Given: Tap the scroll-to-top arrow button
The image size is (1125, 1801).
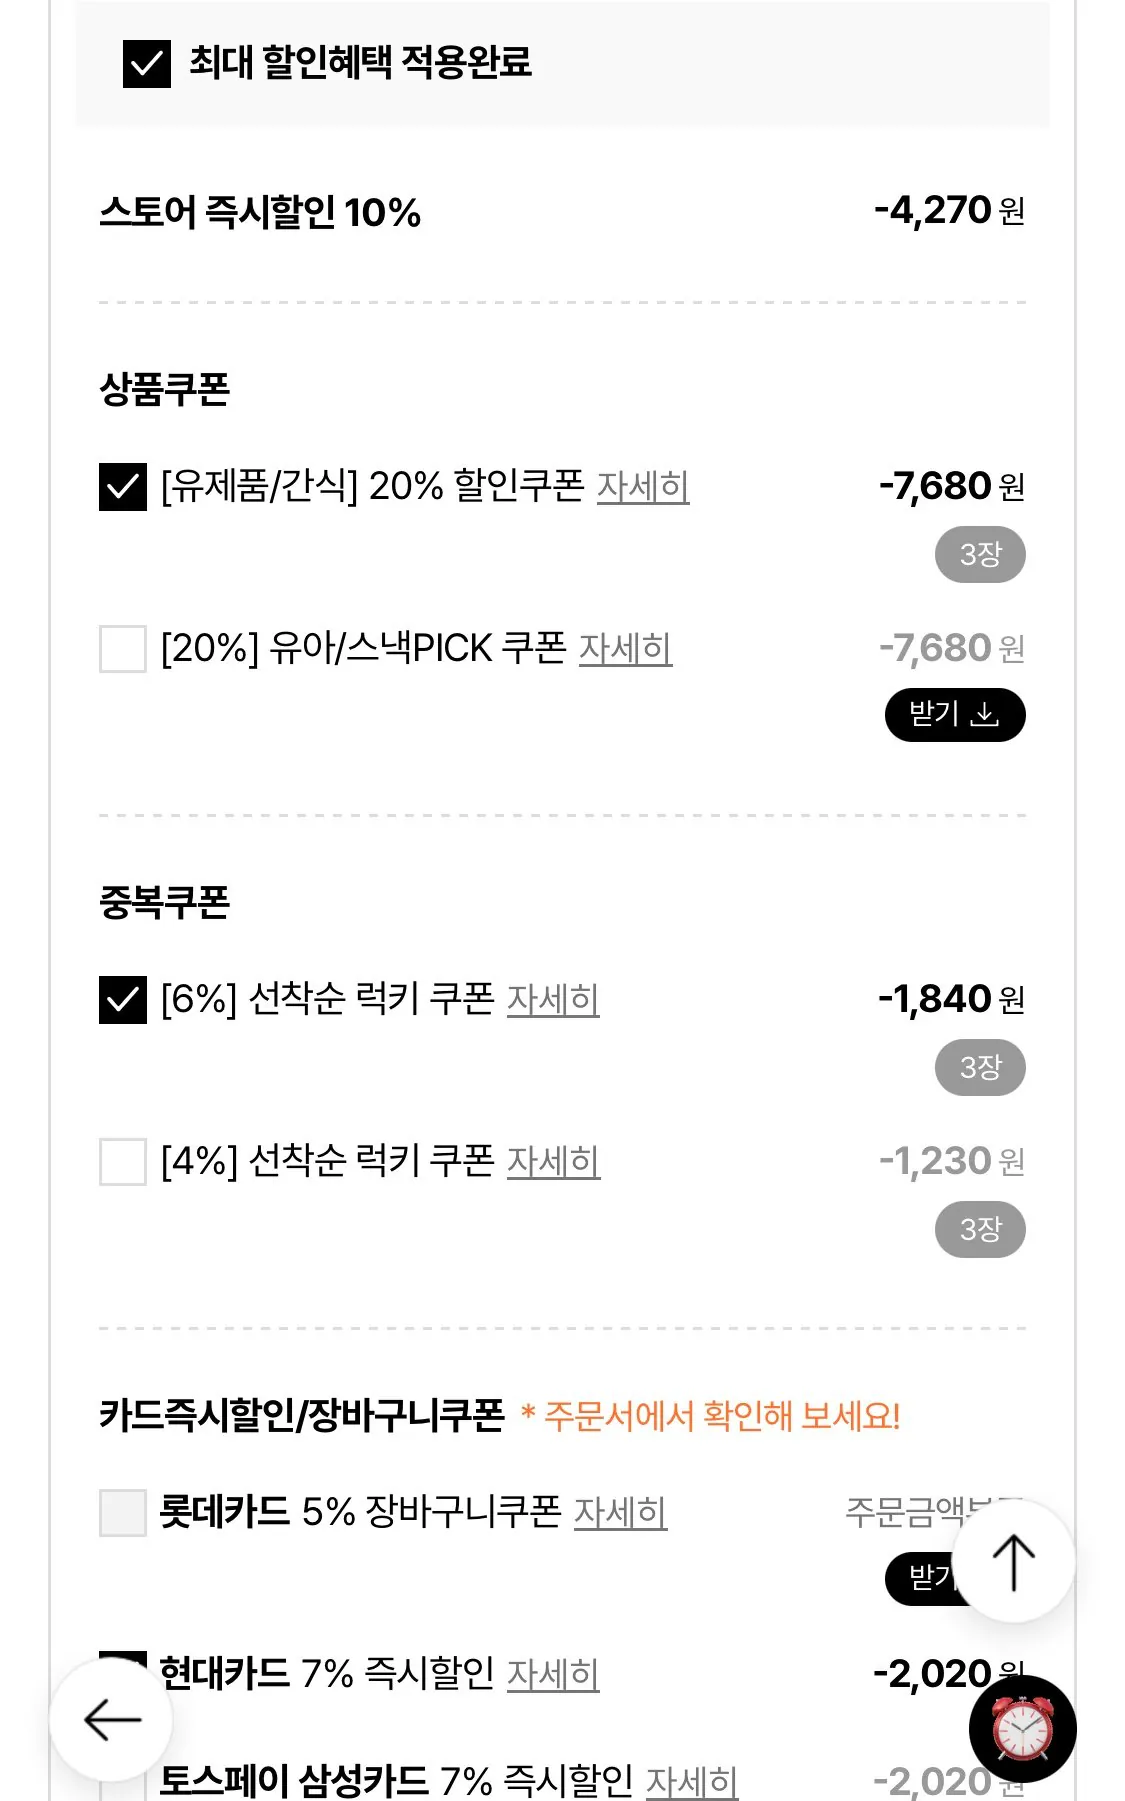Looking at the screenshot, I should (x=1013, y=1561).
